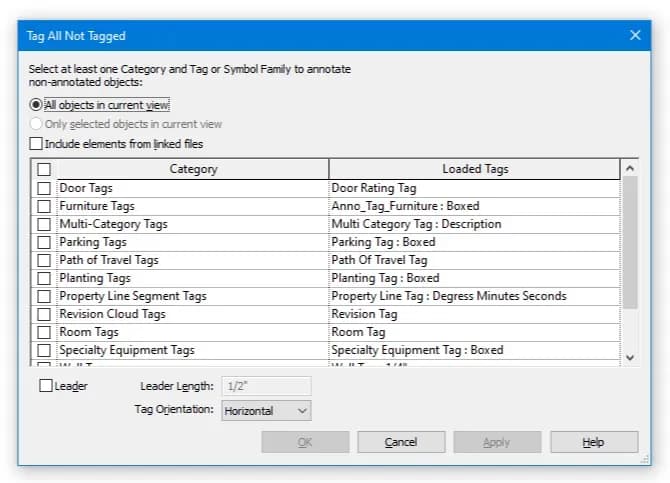Screen dimensions: 670x483
Task: Check the Room Tags checkbox
Action: (x=44, y=332)
